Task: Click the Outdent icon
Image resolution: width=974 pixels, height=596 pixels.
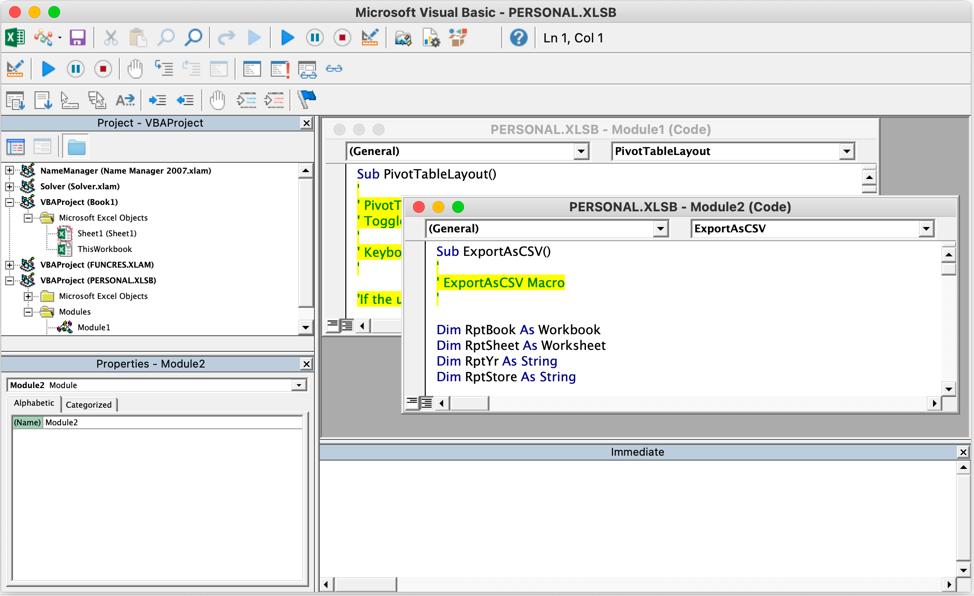Action: pyautogui.click(x=185, y=100)
